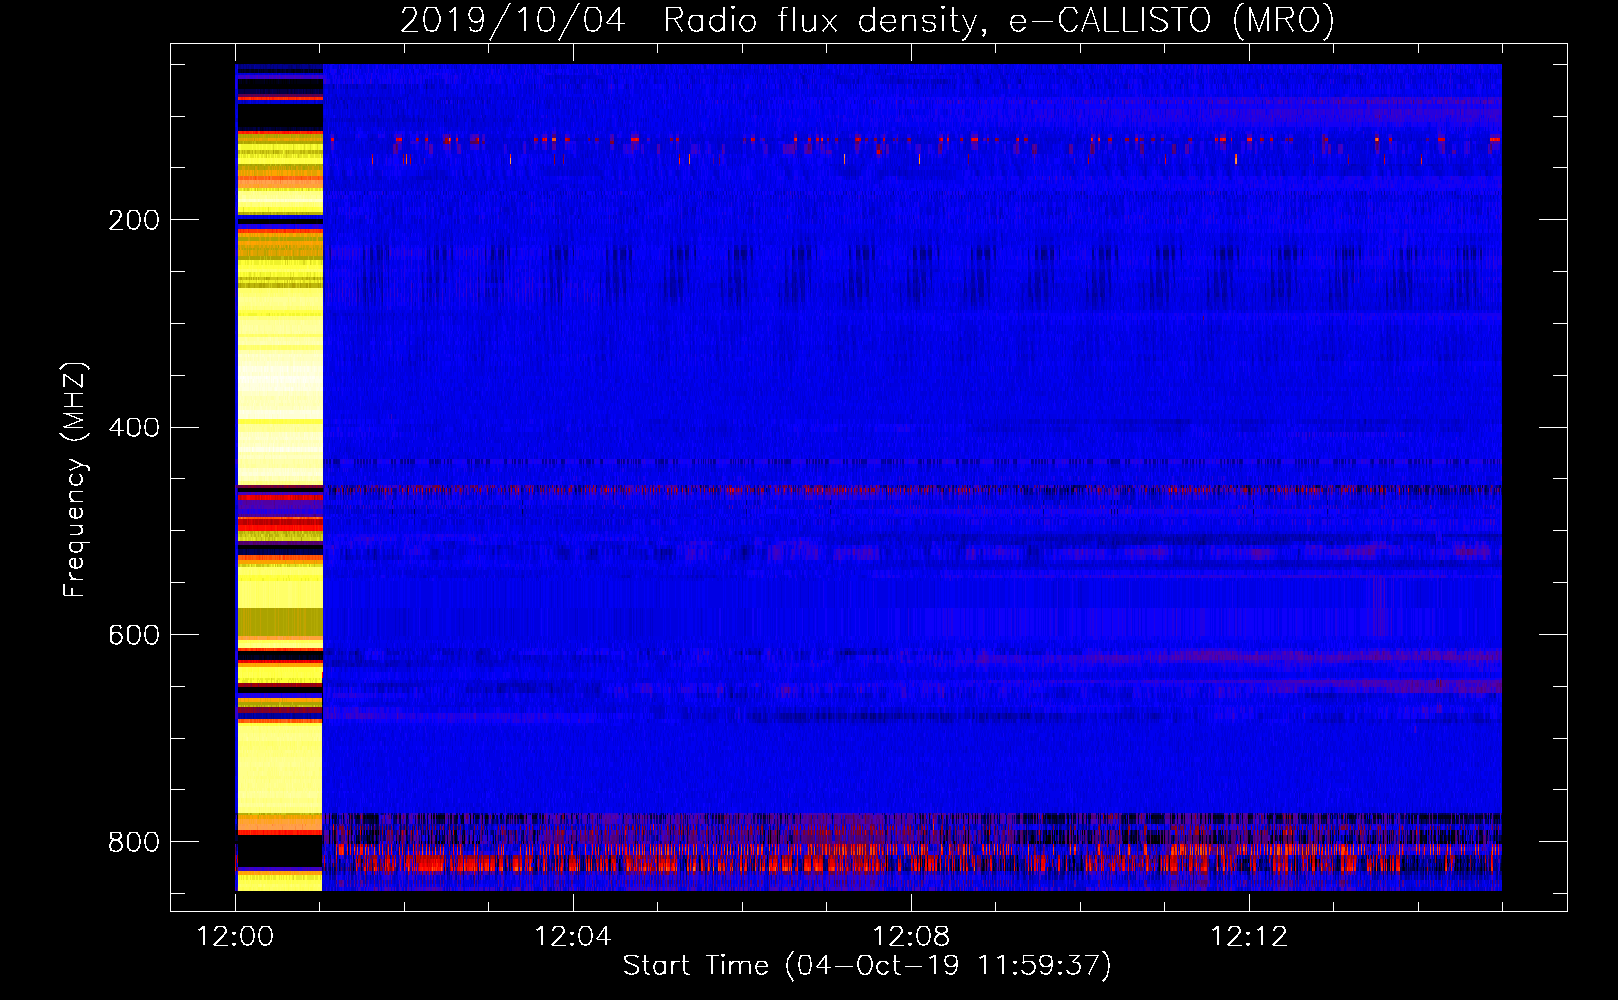The height and width of the screenshot is (1000, 1618).
Task: Click the 'Start Time (04-Oct-19 11:59:37)' label
Action: 867,966
